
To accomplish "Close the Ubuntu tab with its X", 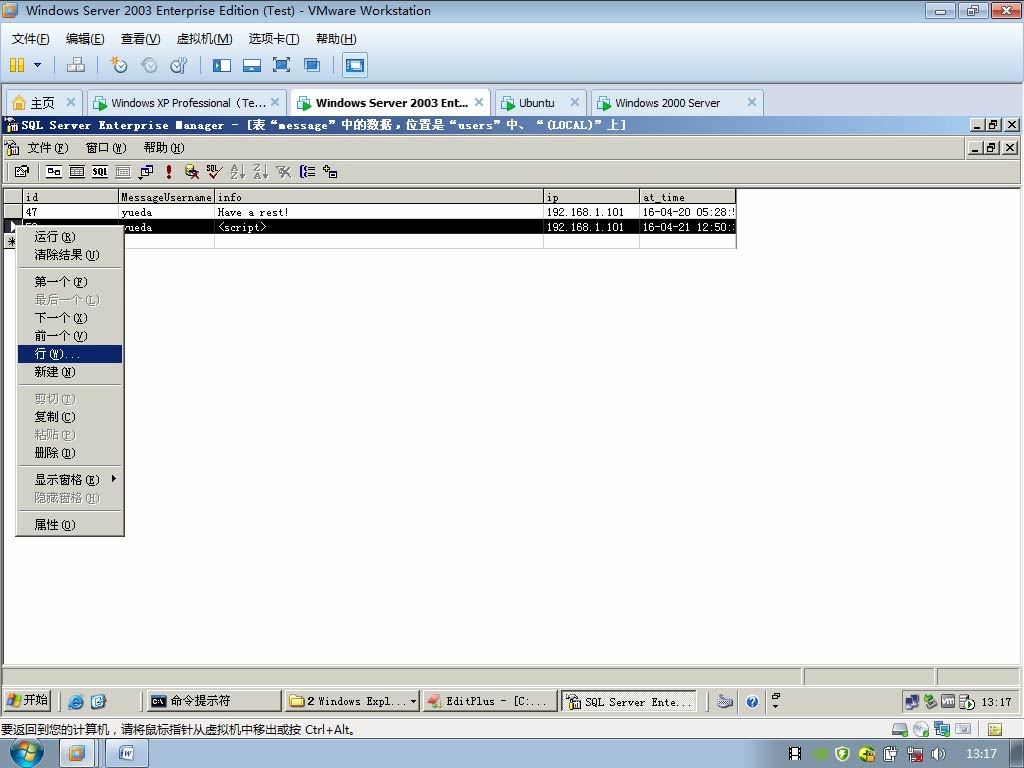I will coord(575,102).
